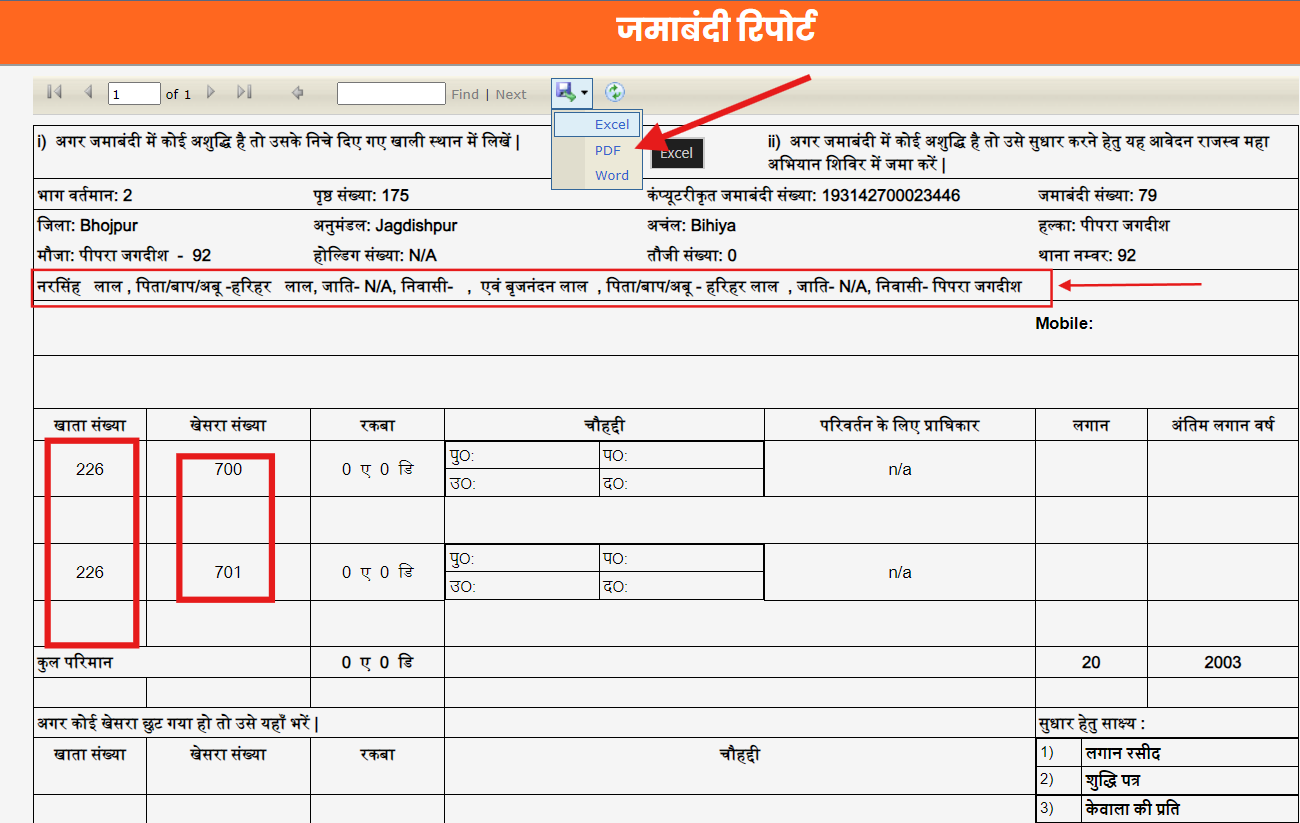Pick Word from the export menu
The image size is (1300, 823).
click(x=611, y=175)
